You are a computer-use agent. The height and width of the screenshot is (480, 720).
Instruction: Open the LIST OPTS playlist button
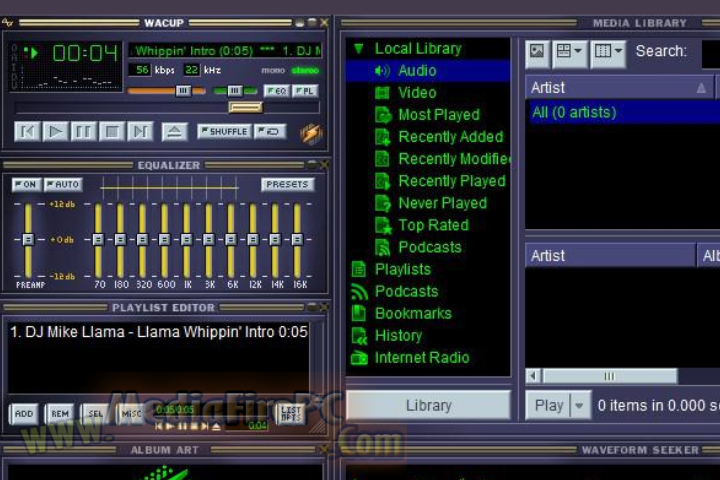tap(291, 414)
